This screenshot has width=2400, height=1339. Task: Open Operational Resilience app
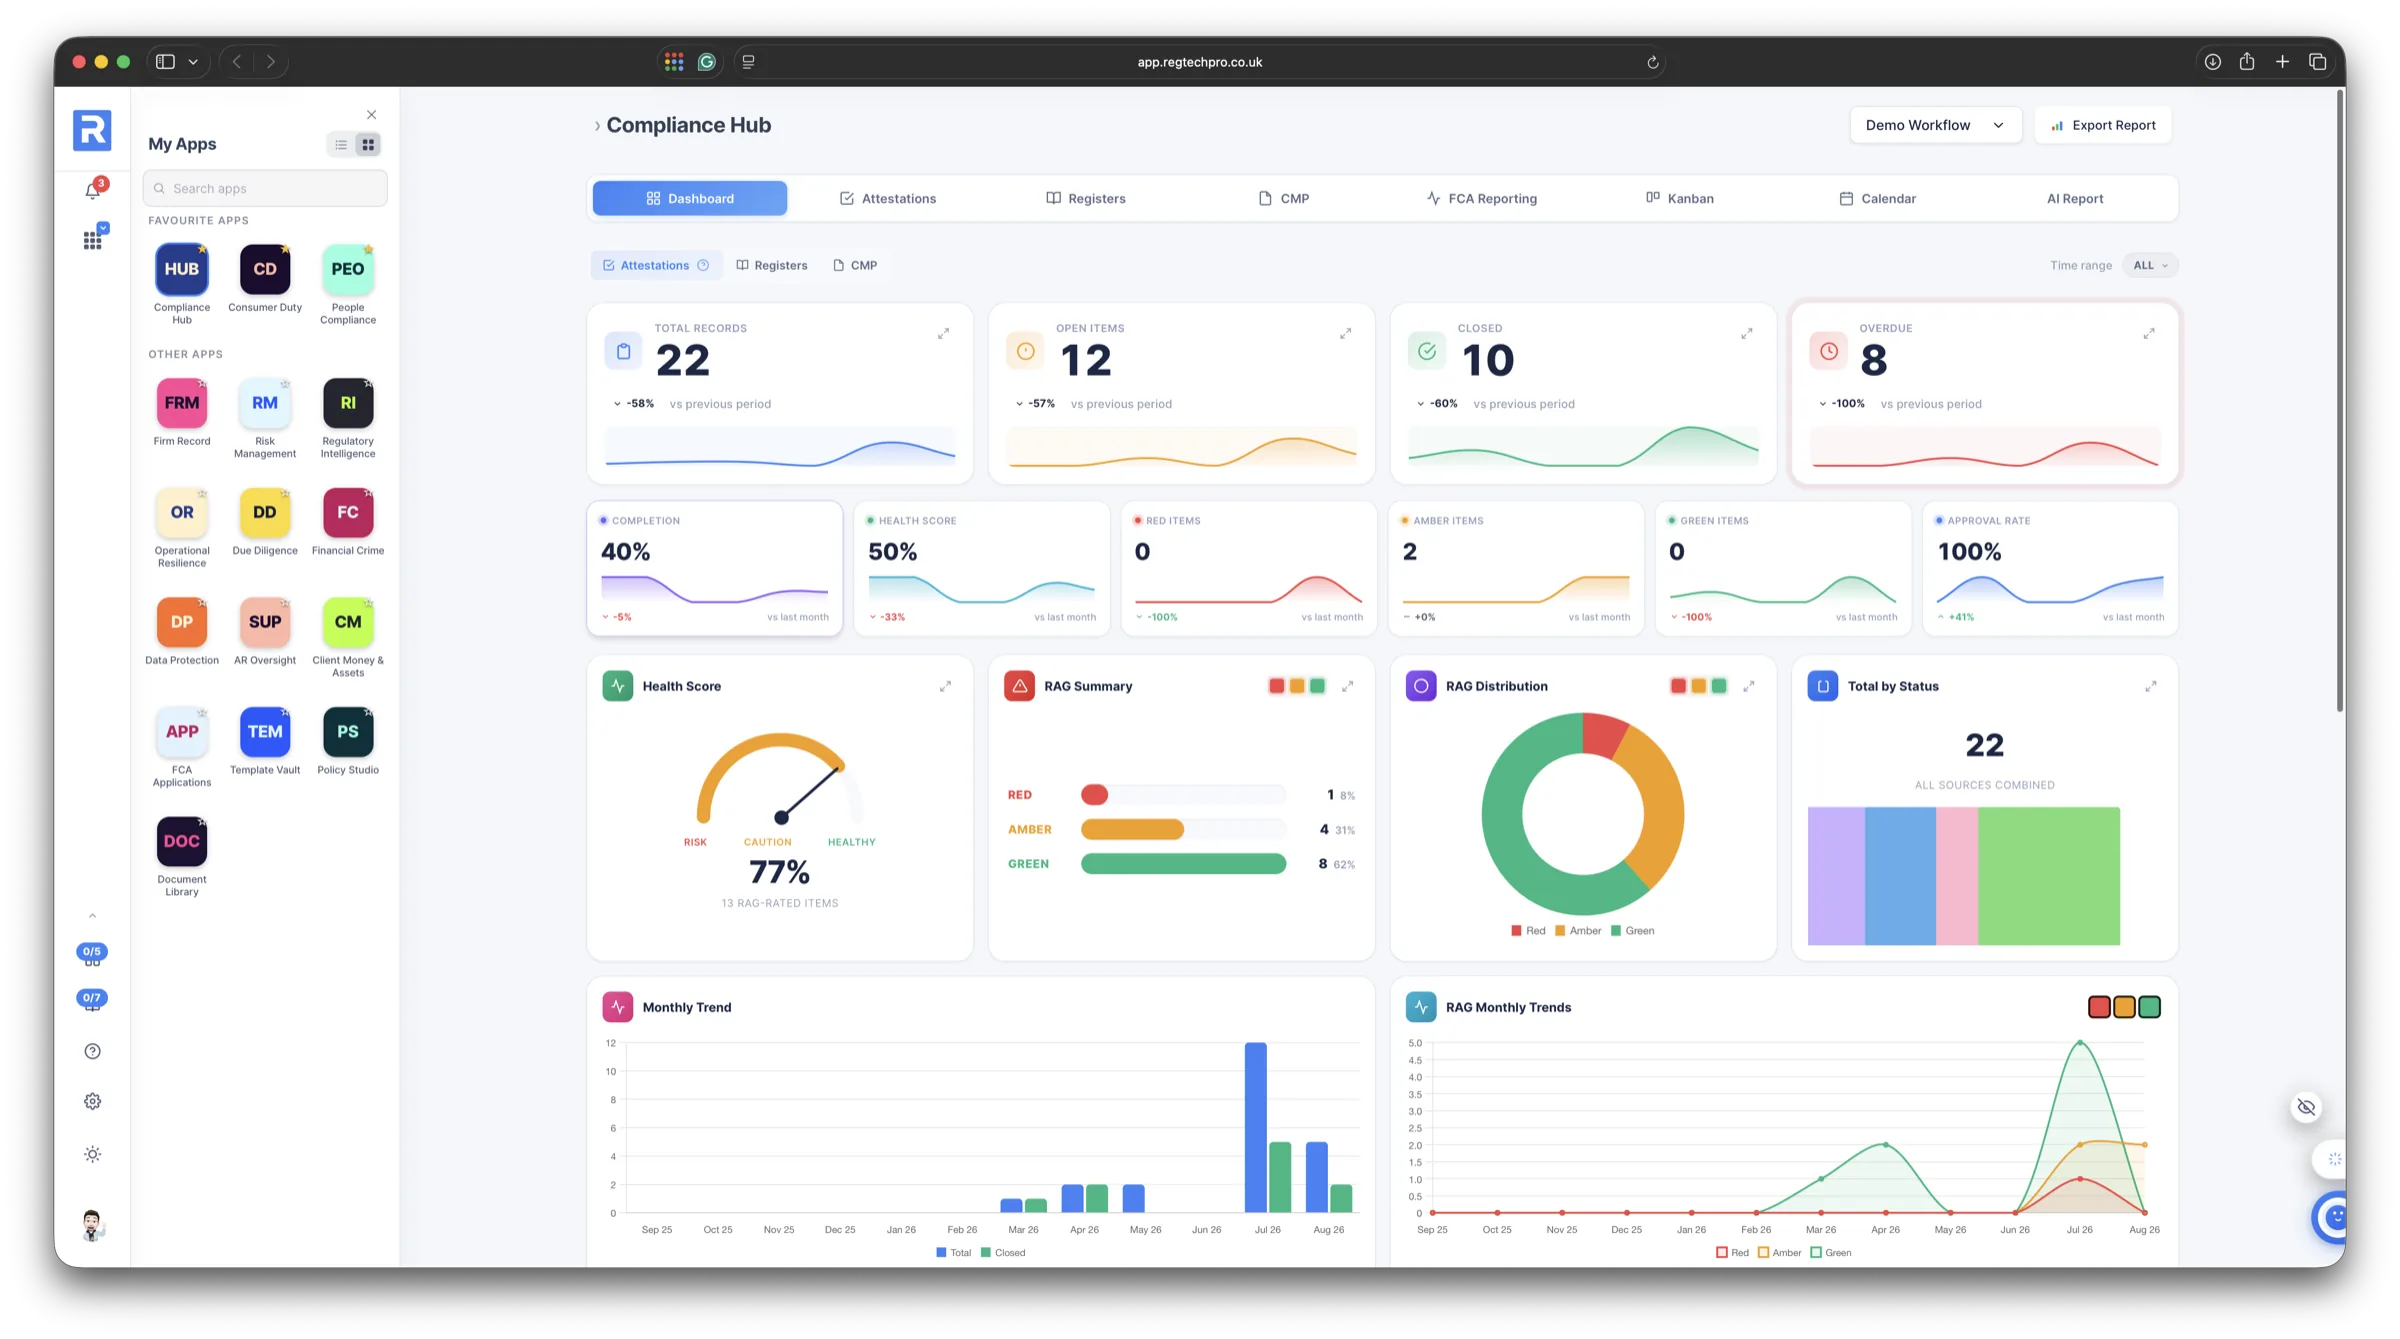point(181,512)
